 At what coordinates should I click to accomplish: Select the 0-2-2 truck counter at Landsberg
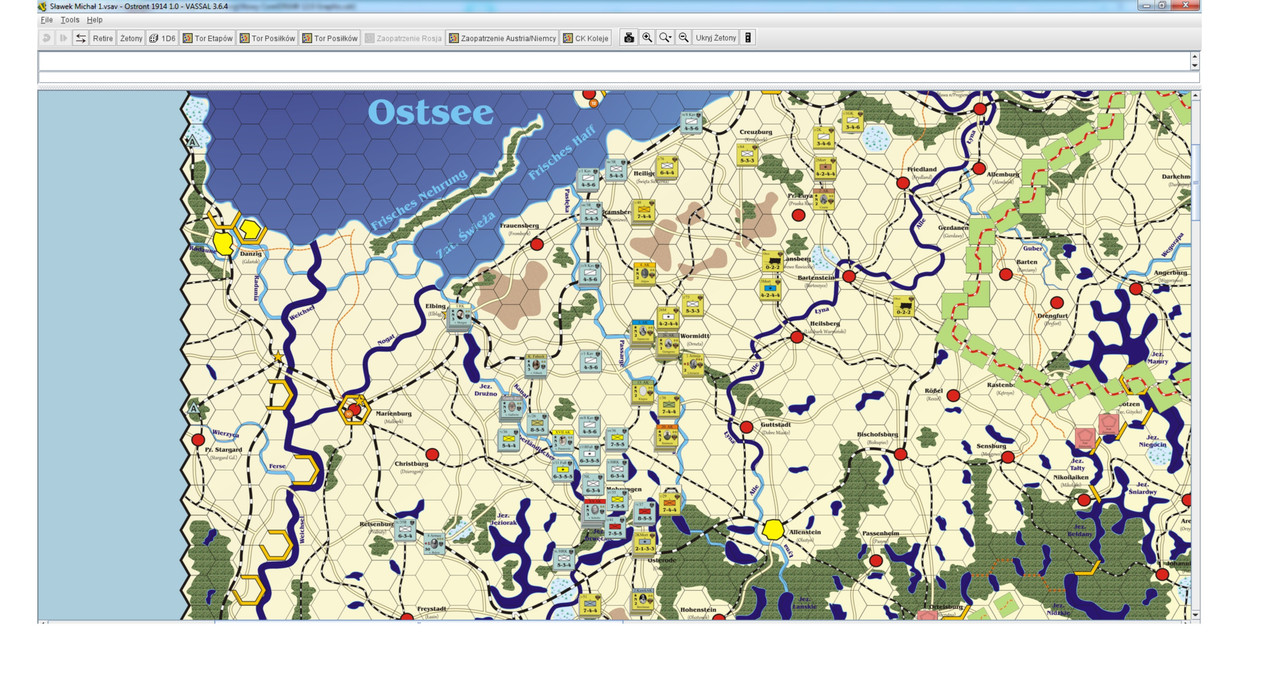(772, 261)
